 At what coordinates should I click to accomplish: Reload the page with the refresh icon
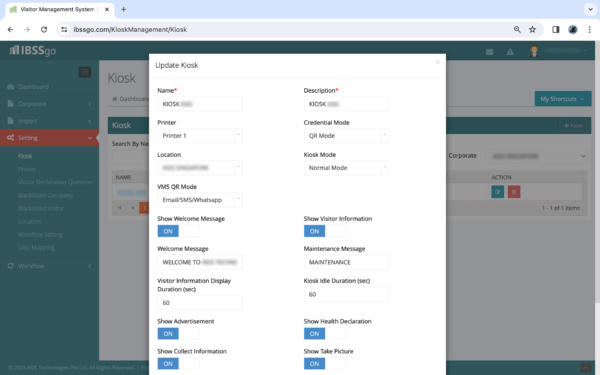point(44,29)
